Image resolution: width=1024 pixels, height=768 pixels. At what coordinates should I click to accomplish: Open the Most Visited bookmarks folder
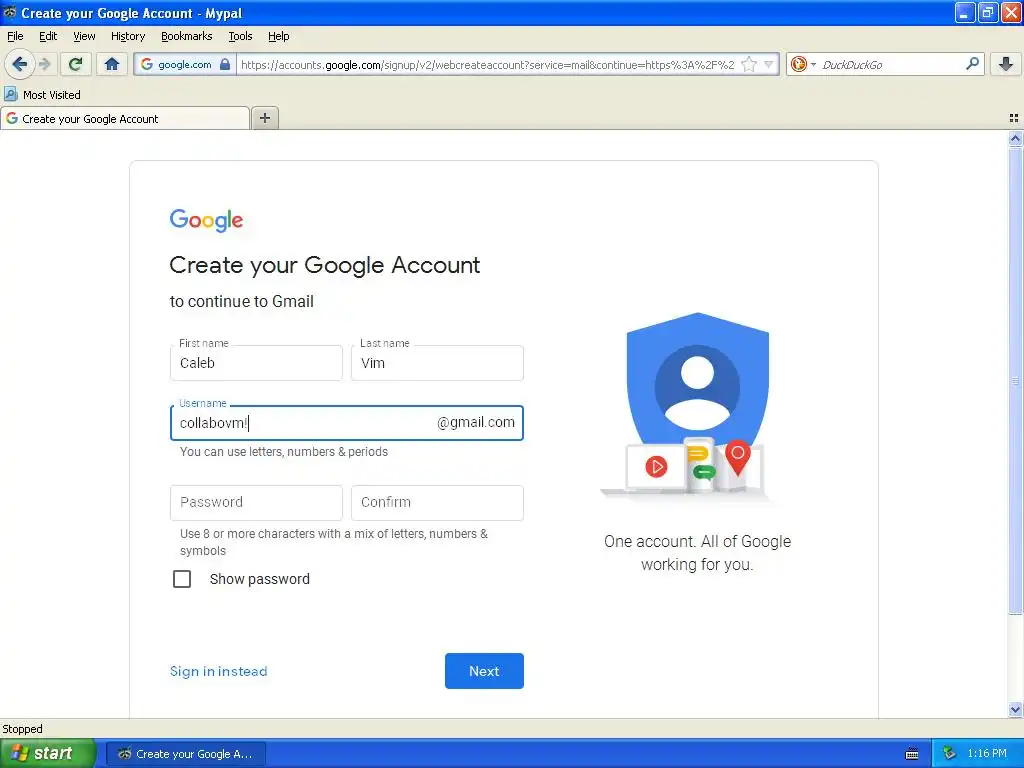(42, 95)
